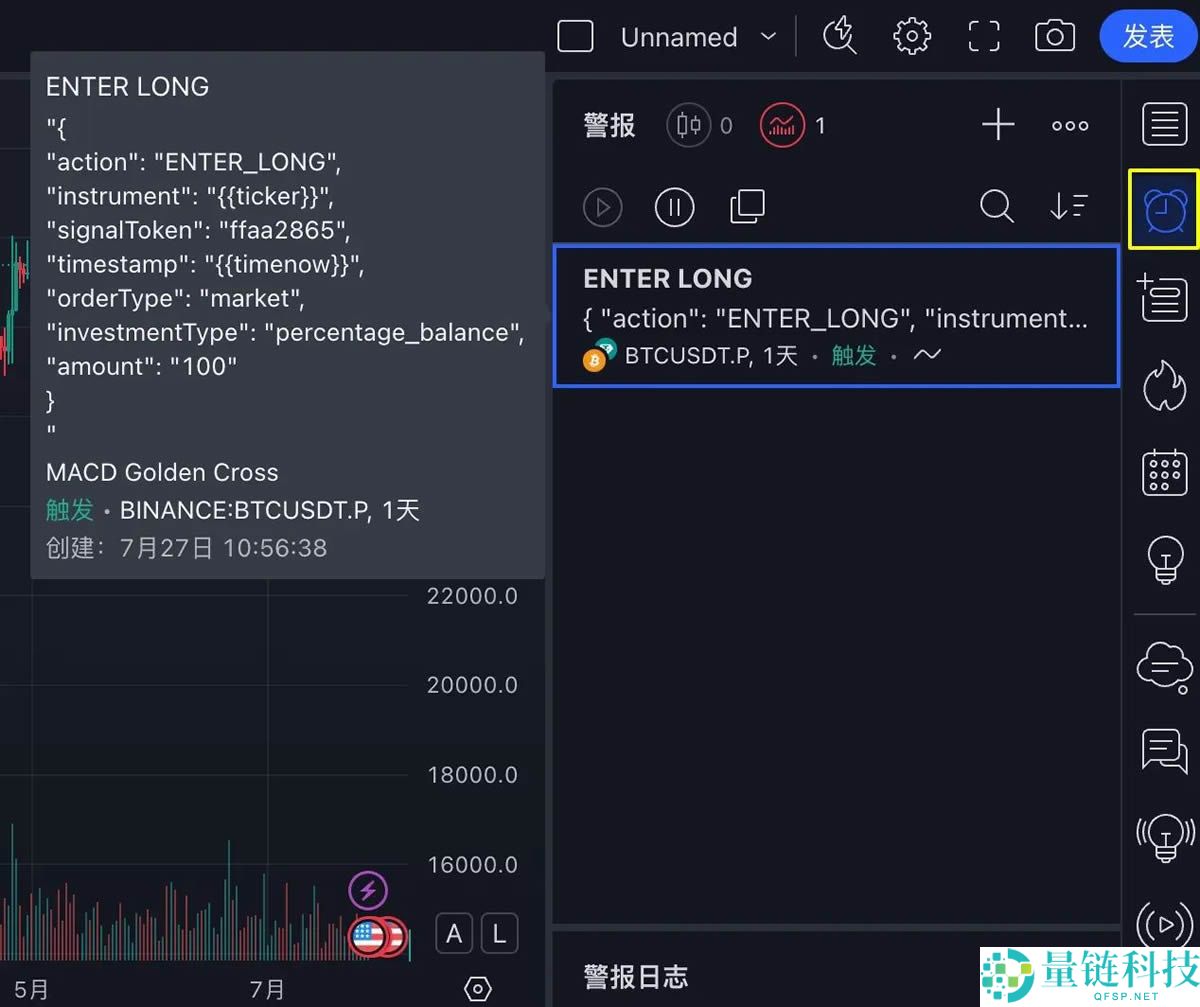
Task: Toggle the A indicator button on the chart
Action: 453,933
